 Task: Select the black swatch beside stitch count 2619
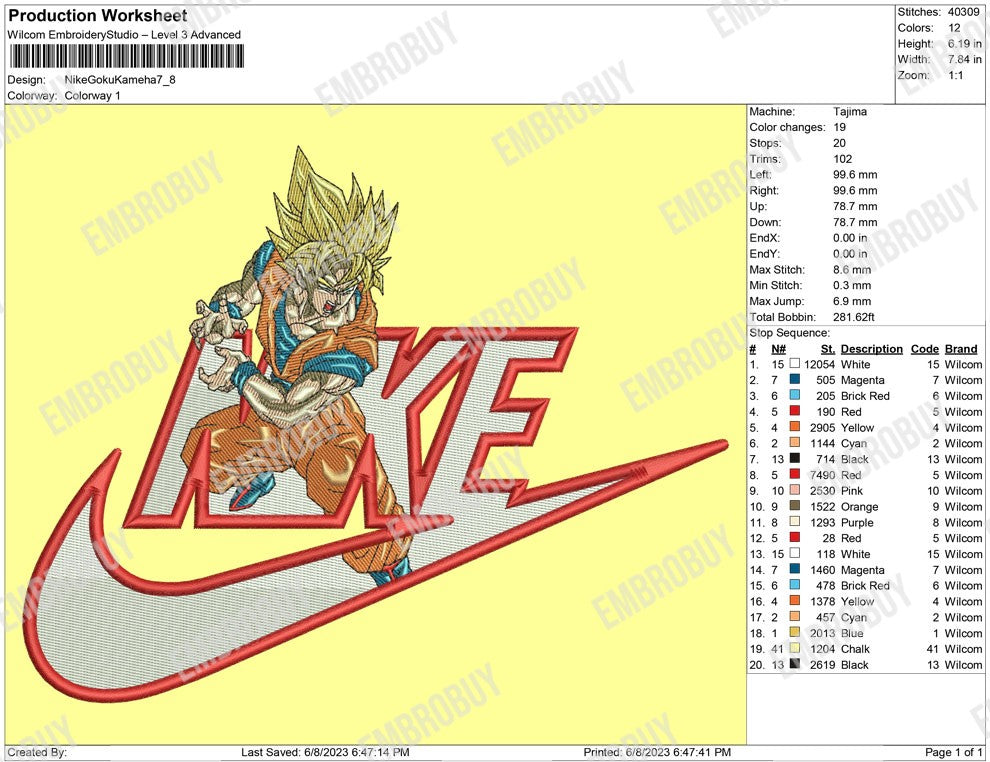794,664
